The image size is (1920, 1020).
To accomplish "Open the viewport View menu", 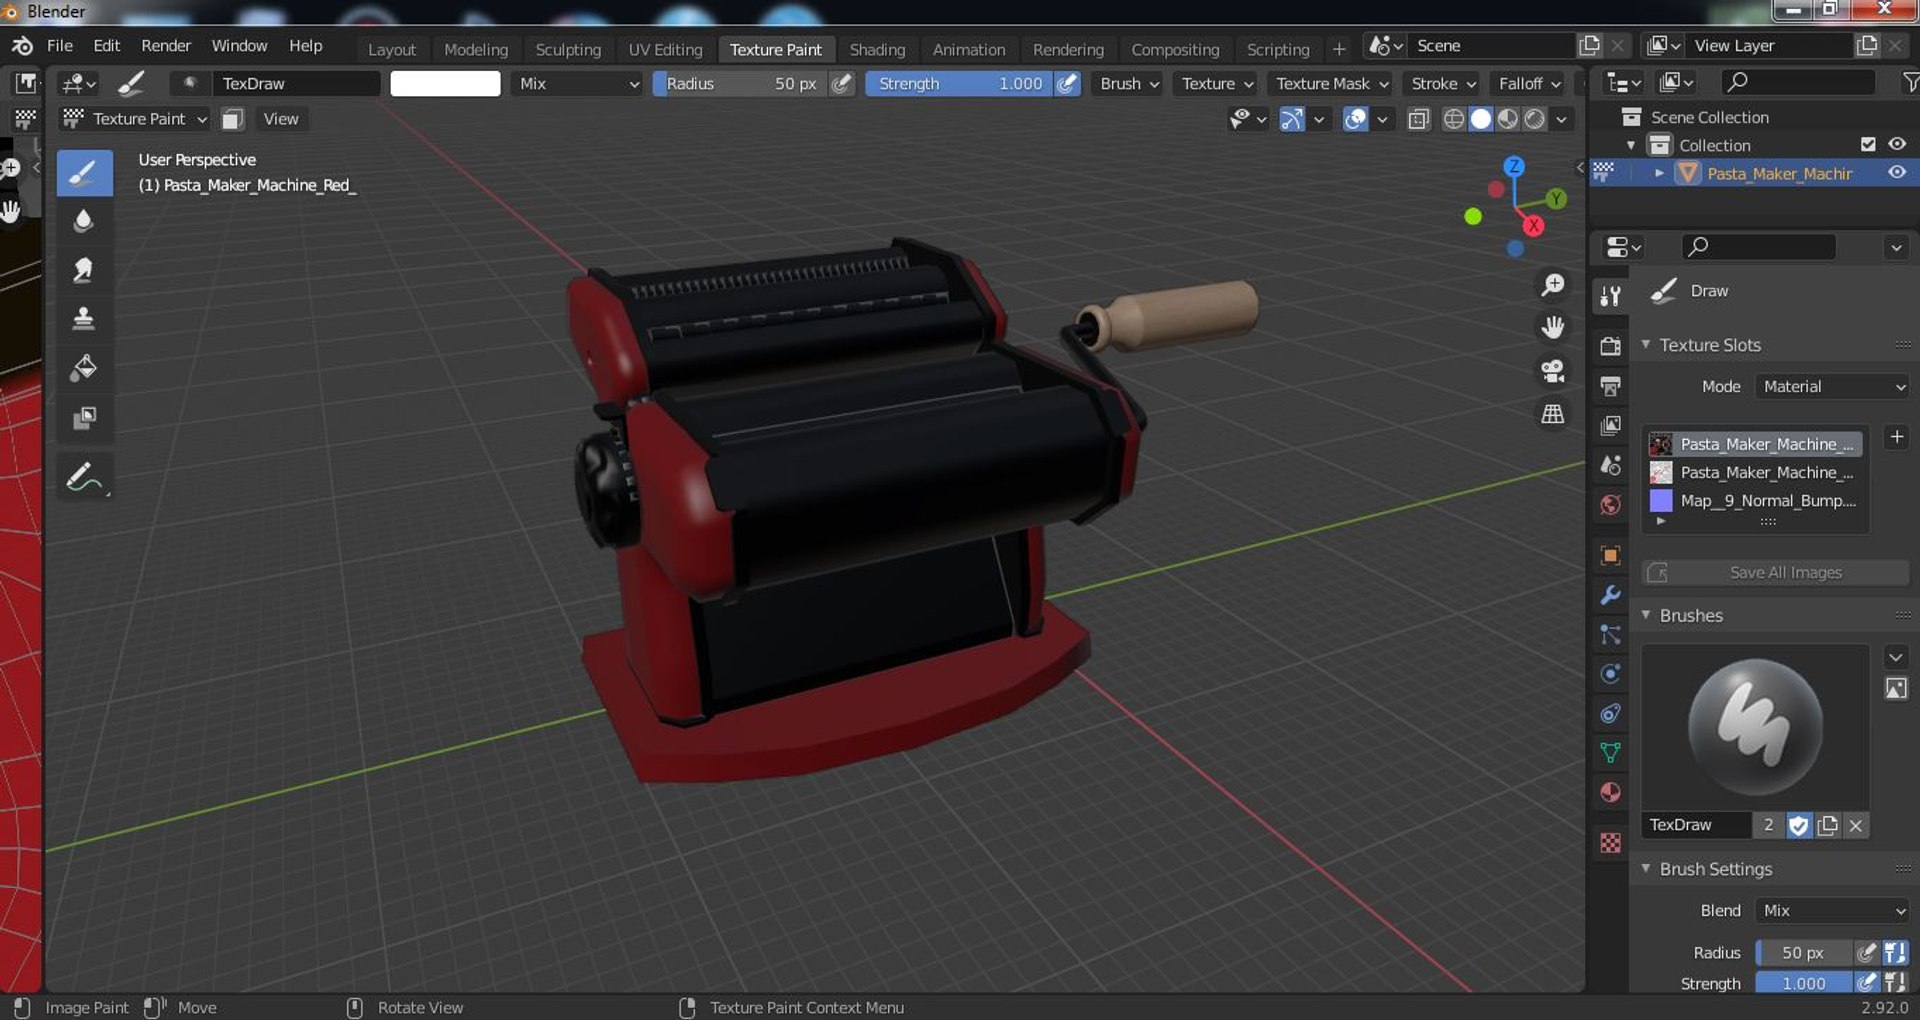I will 281,119.
